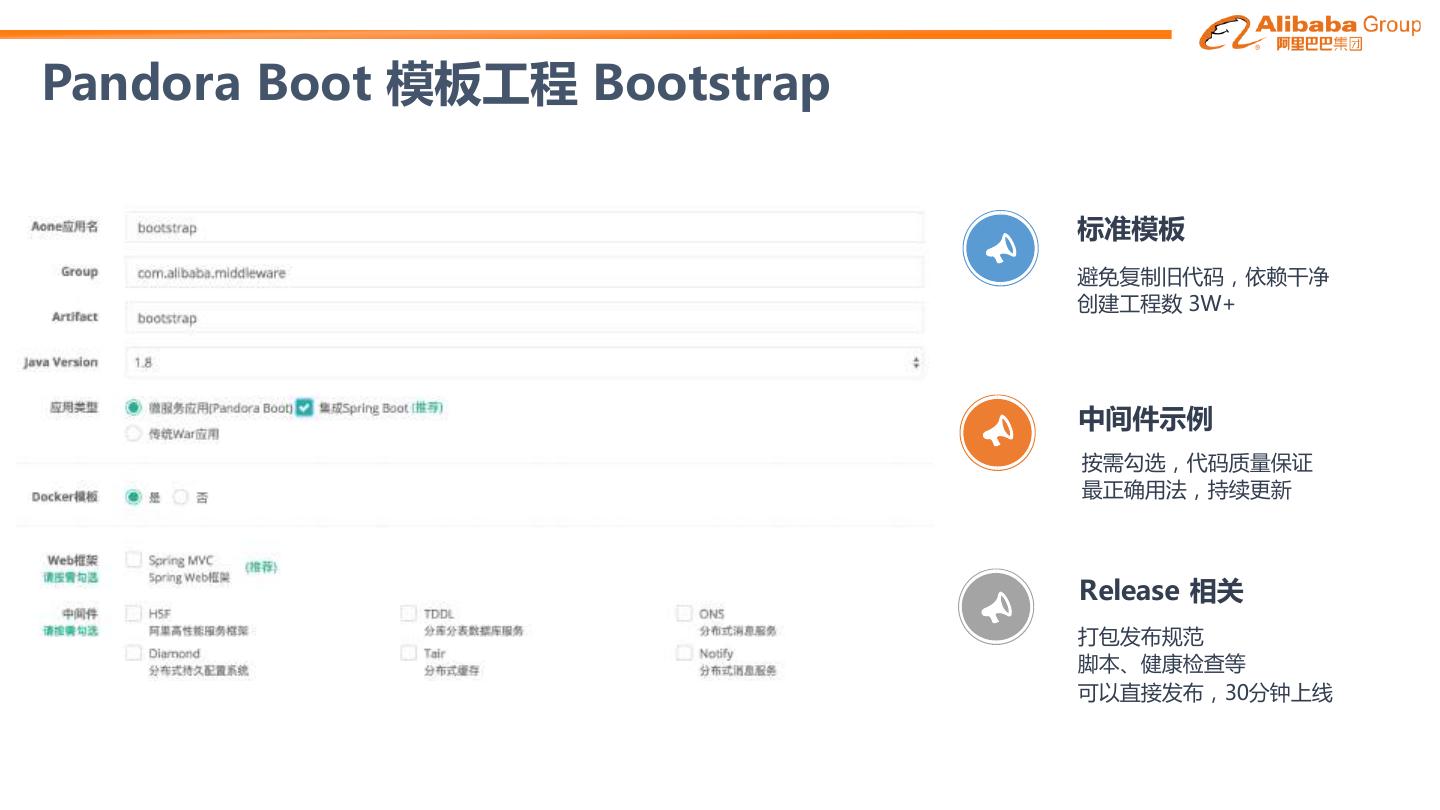Click the (推荐) link next to Spring MVC
This screenshot has height=810, width=1440.
pos(261,567)
